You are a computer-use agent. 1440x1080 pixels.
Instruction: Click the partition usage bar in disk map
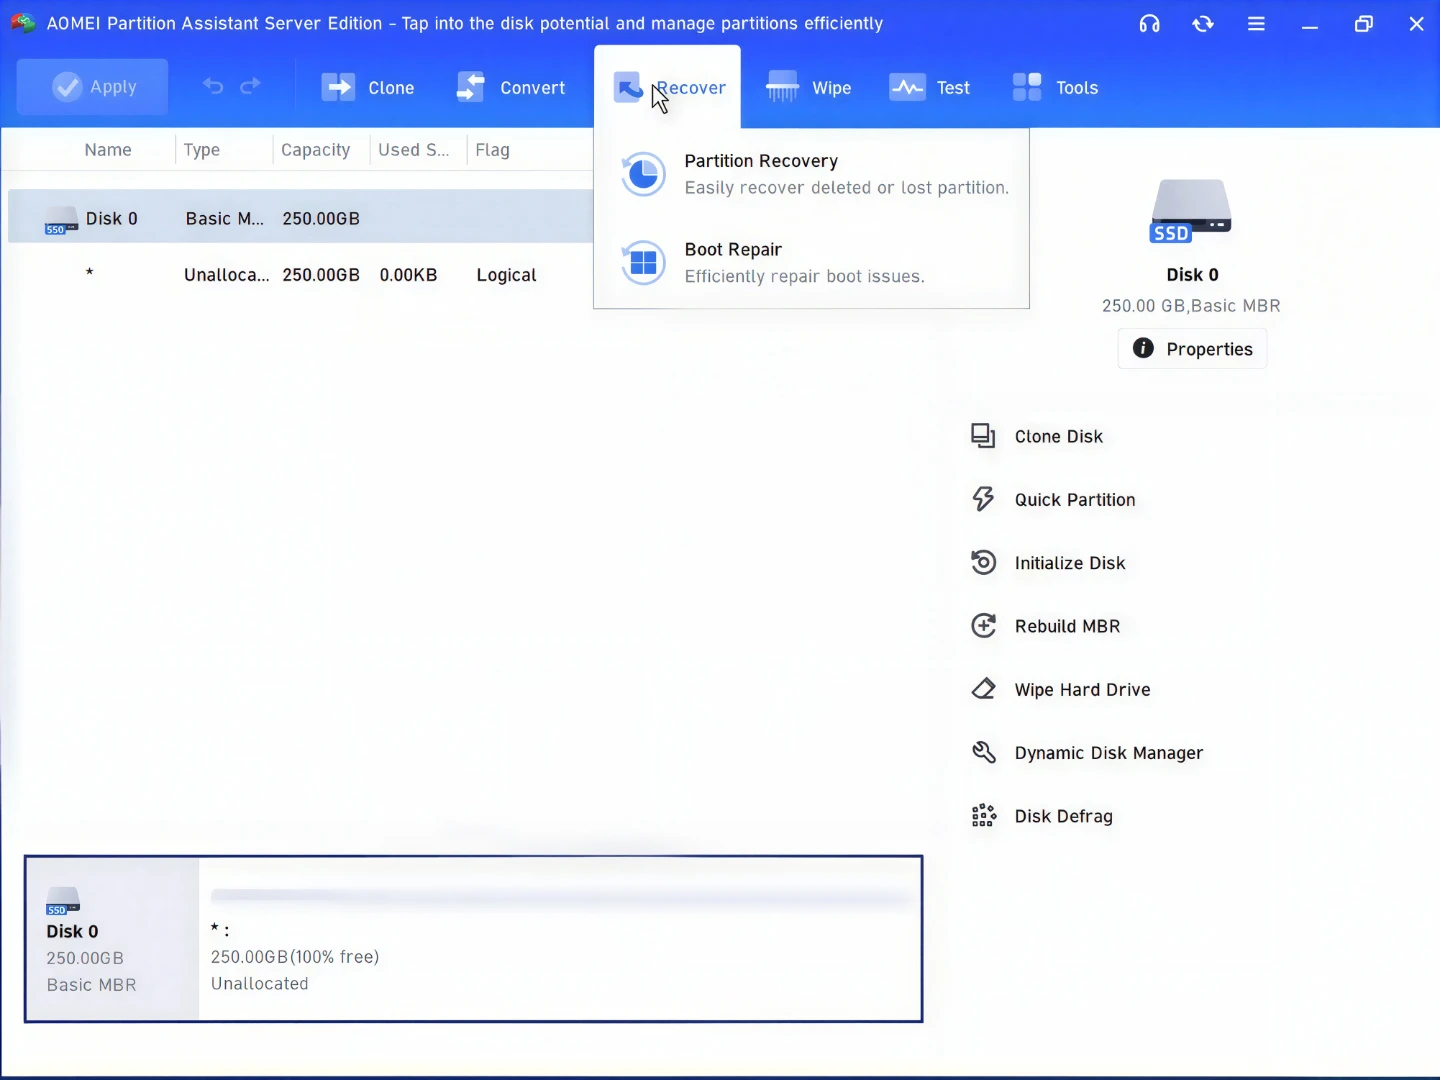point(560,898)
